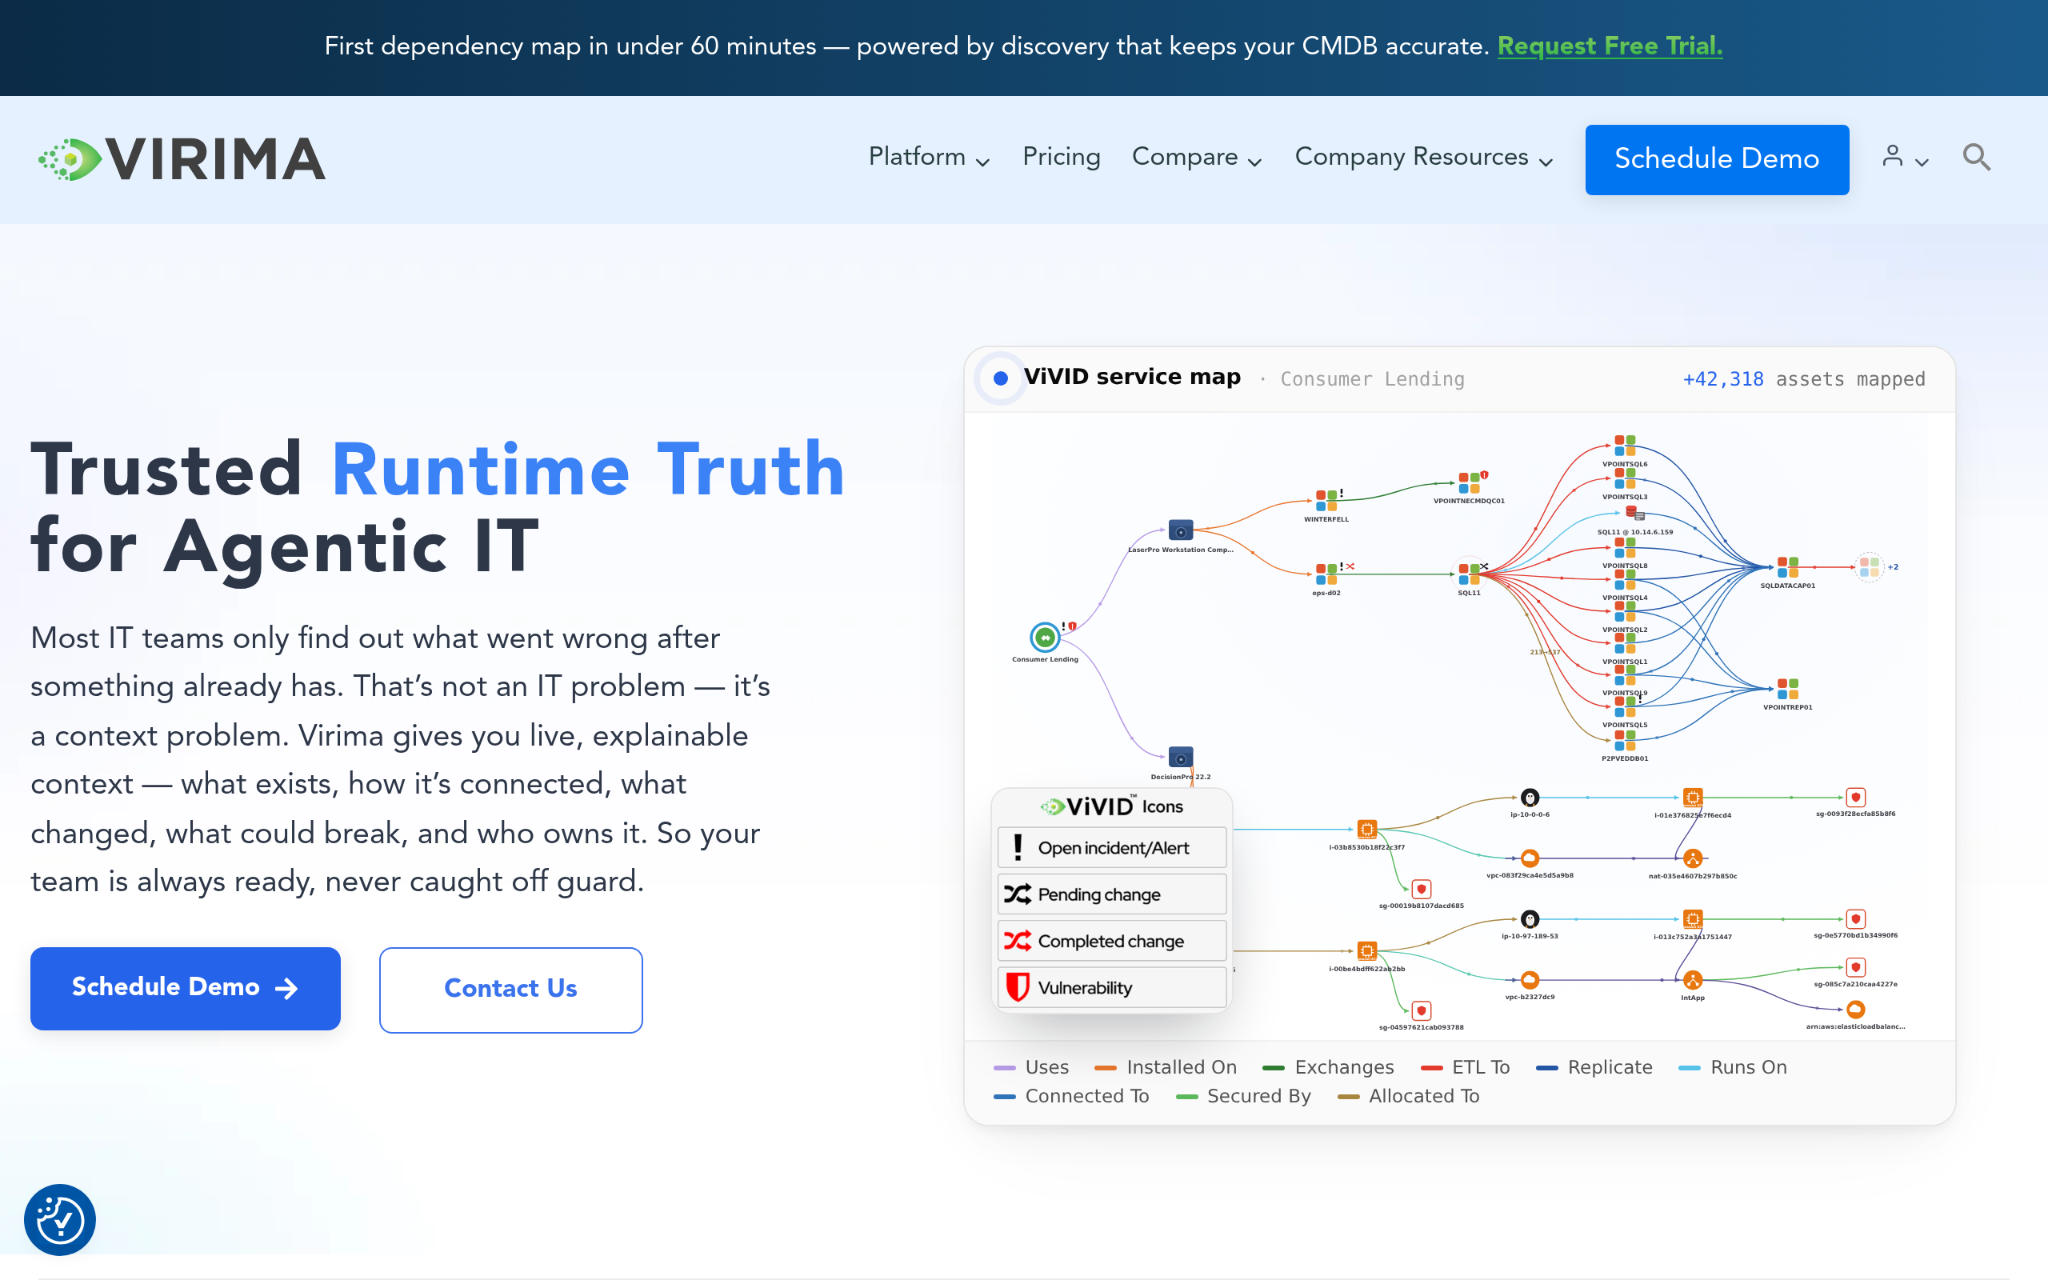Click the Completed change red shuffle icon

click(1018, 941)
